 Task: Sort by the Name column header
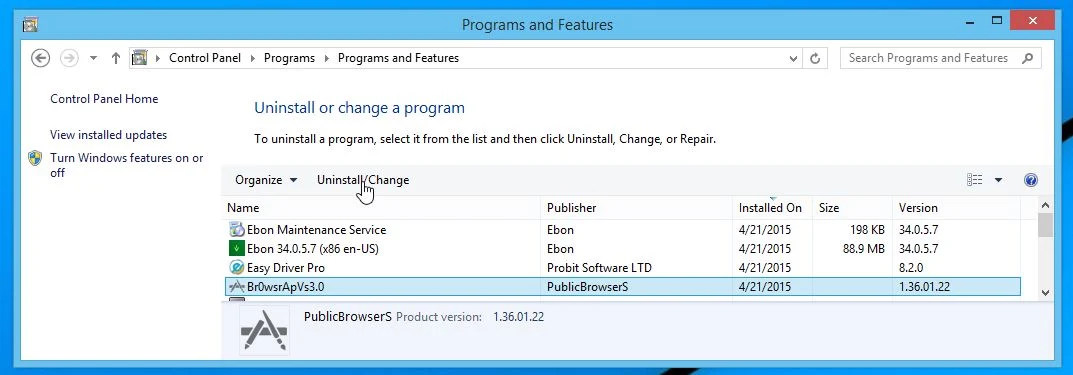[x=383, y=208]
